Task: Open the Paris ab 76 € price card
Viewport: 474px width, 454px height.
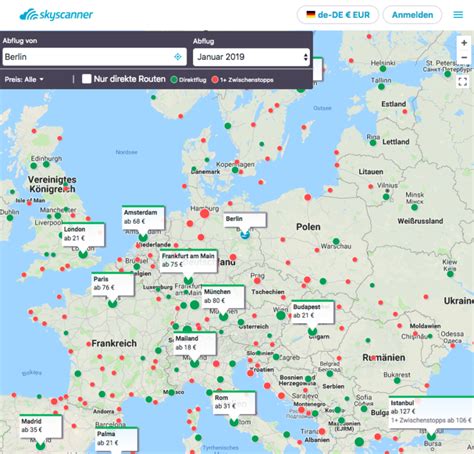Action: click(x=113, y=284)
